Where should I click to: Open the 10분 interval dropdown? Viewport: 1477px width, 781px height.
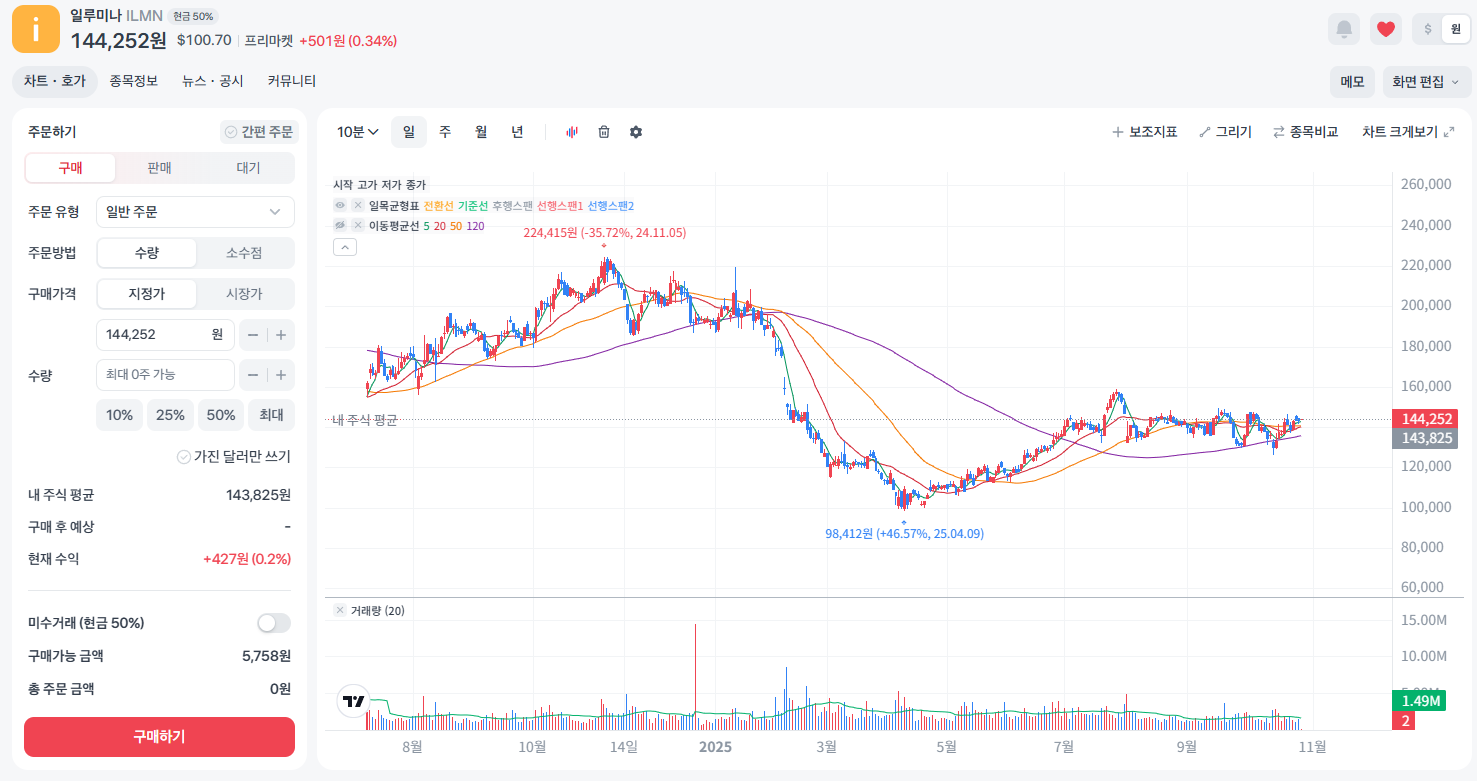click(358, 132)
